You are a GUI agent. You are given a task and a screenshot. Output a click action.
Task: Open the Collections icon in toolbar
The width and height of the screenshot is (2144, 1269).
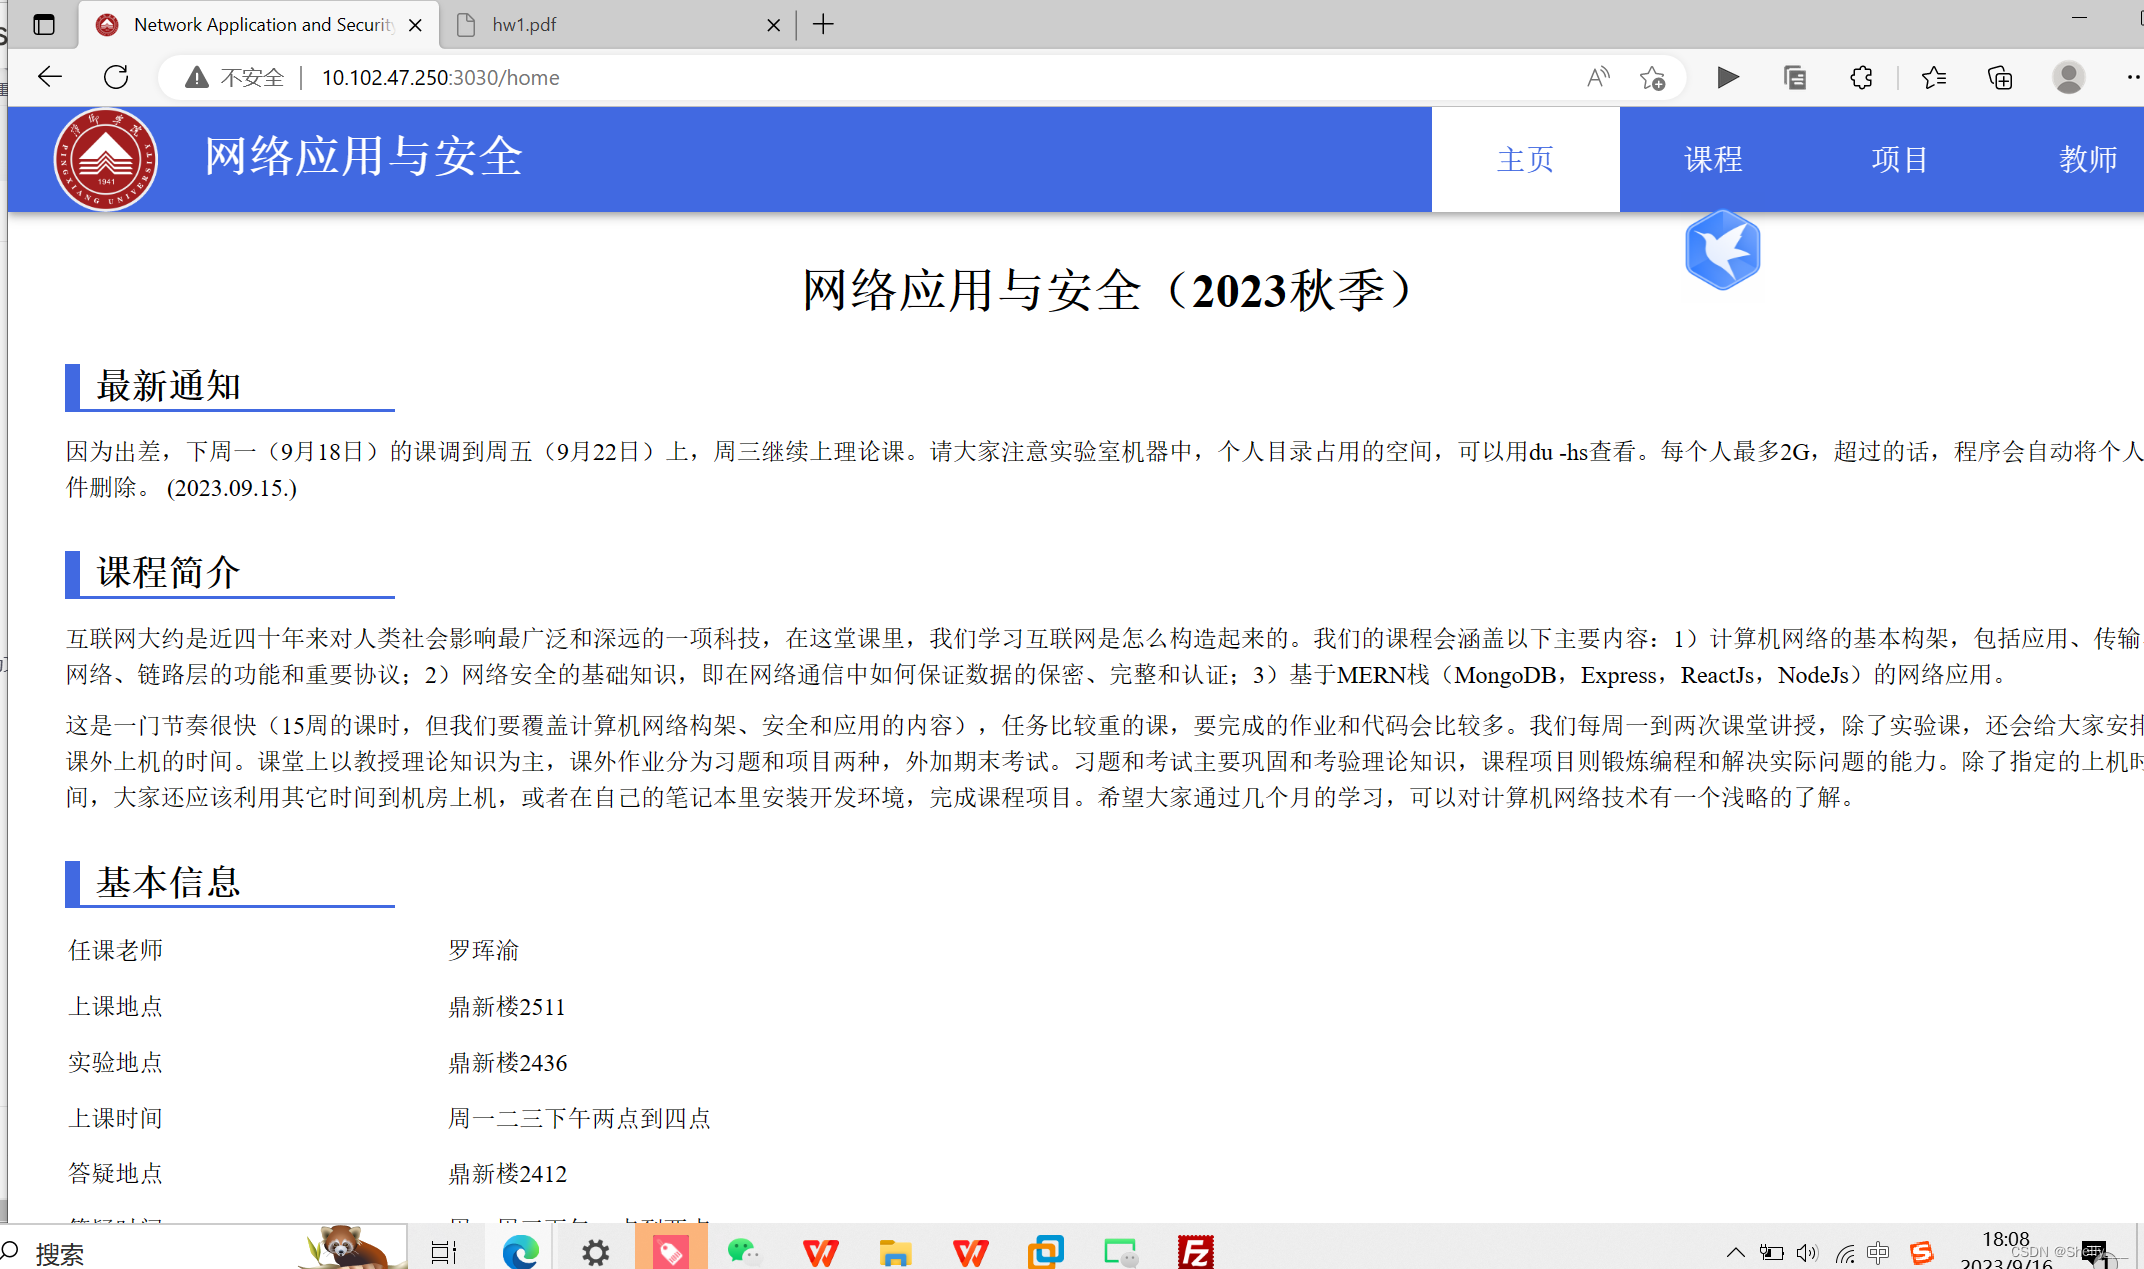click(2000, 77)
